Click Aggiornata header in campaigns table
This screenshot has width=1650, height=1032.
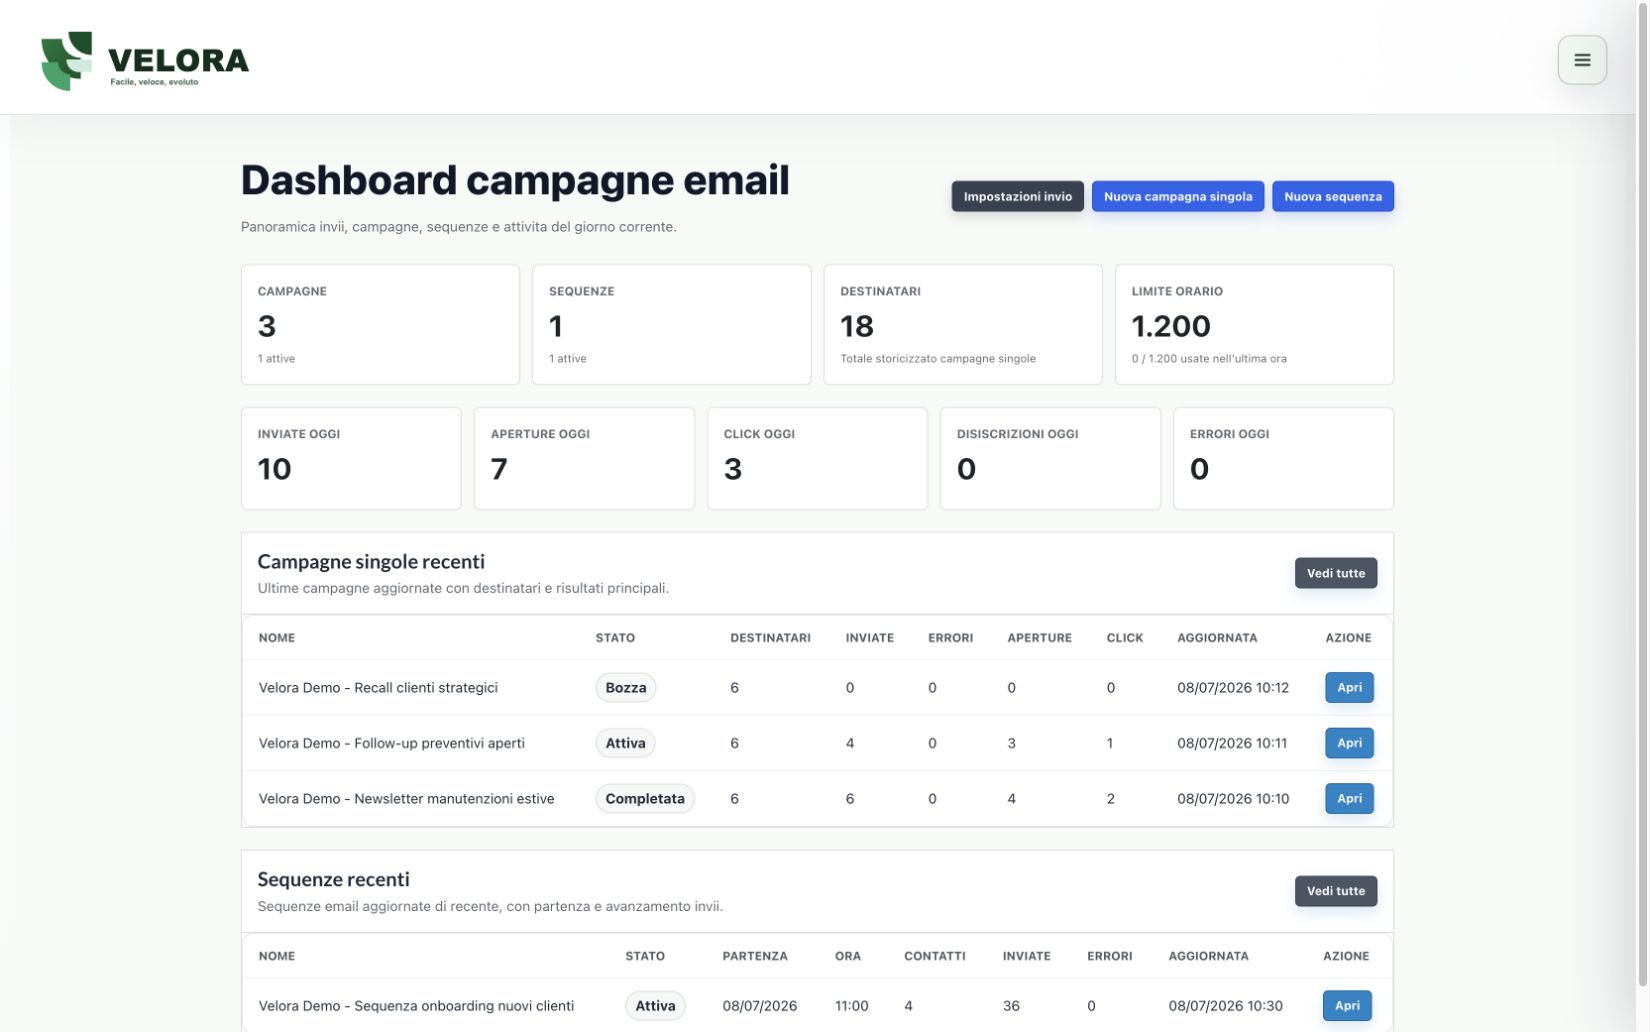1217,637
